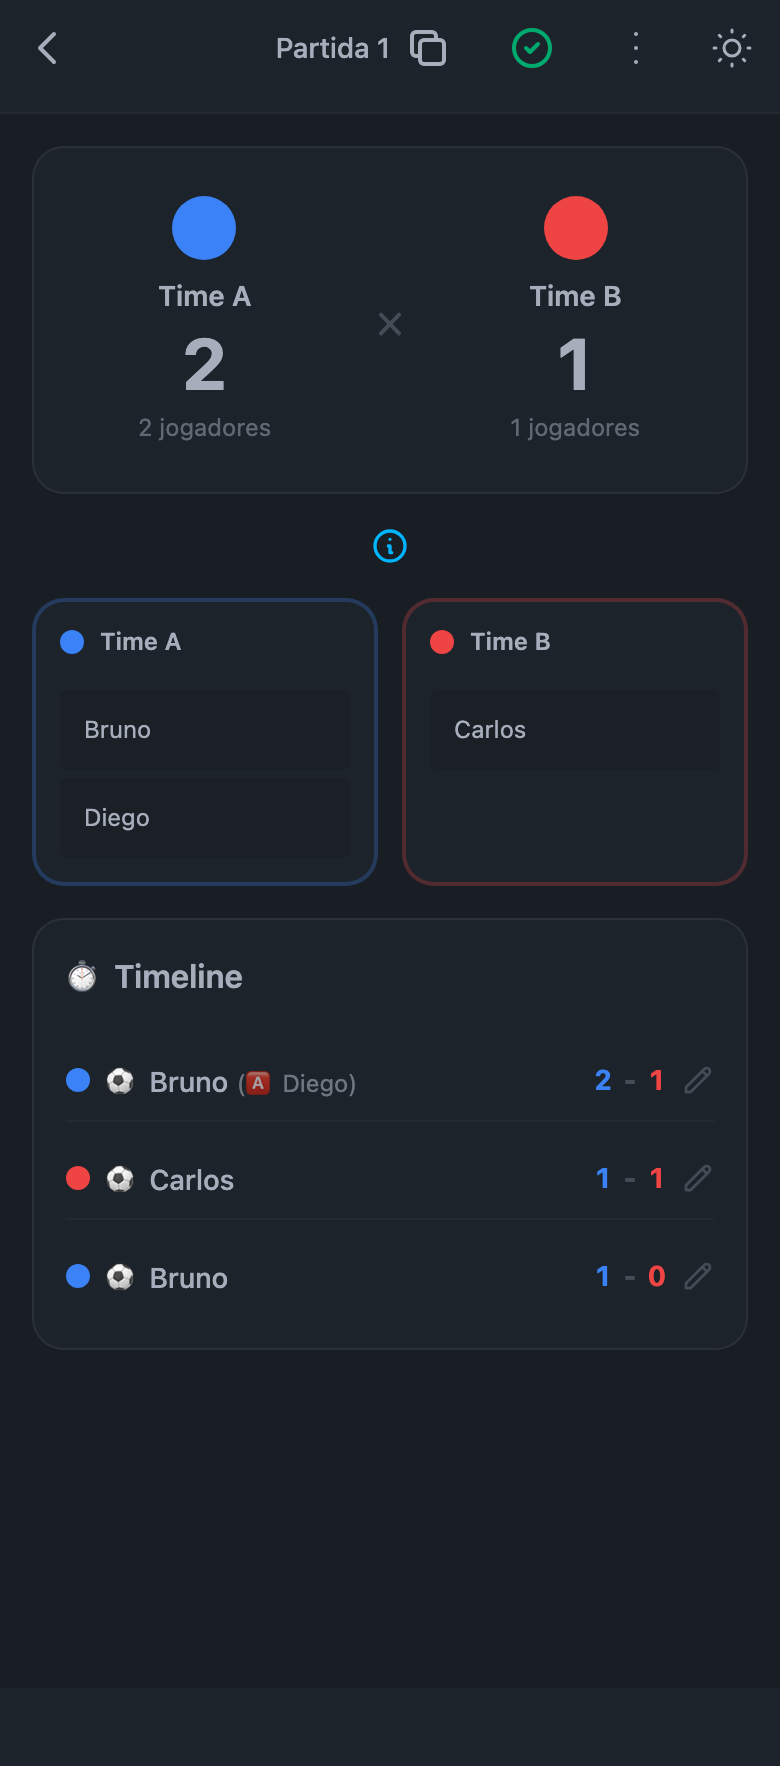Click the Partida 1 title
Image resolution: width=780 pixels, height=1766 pixels.
332,48
